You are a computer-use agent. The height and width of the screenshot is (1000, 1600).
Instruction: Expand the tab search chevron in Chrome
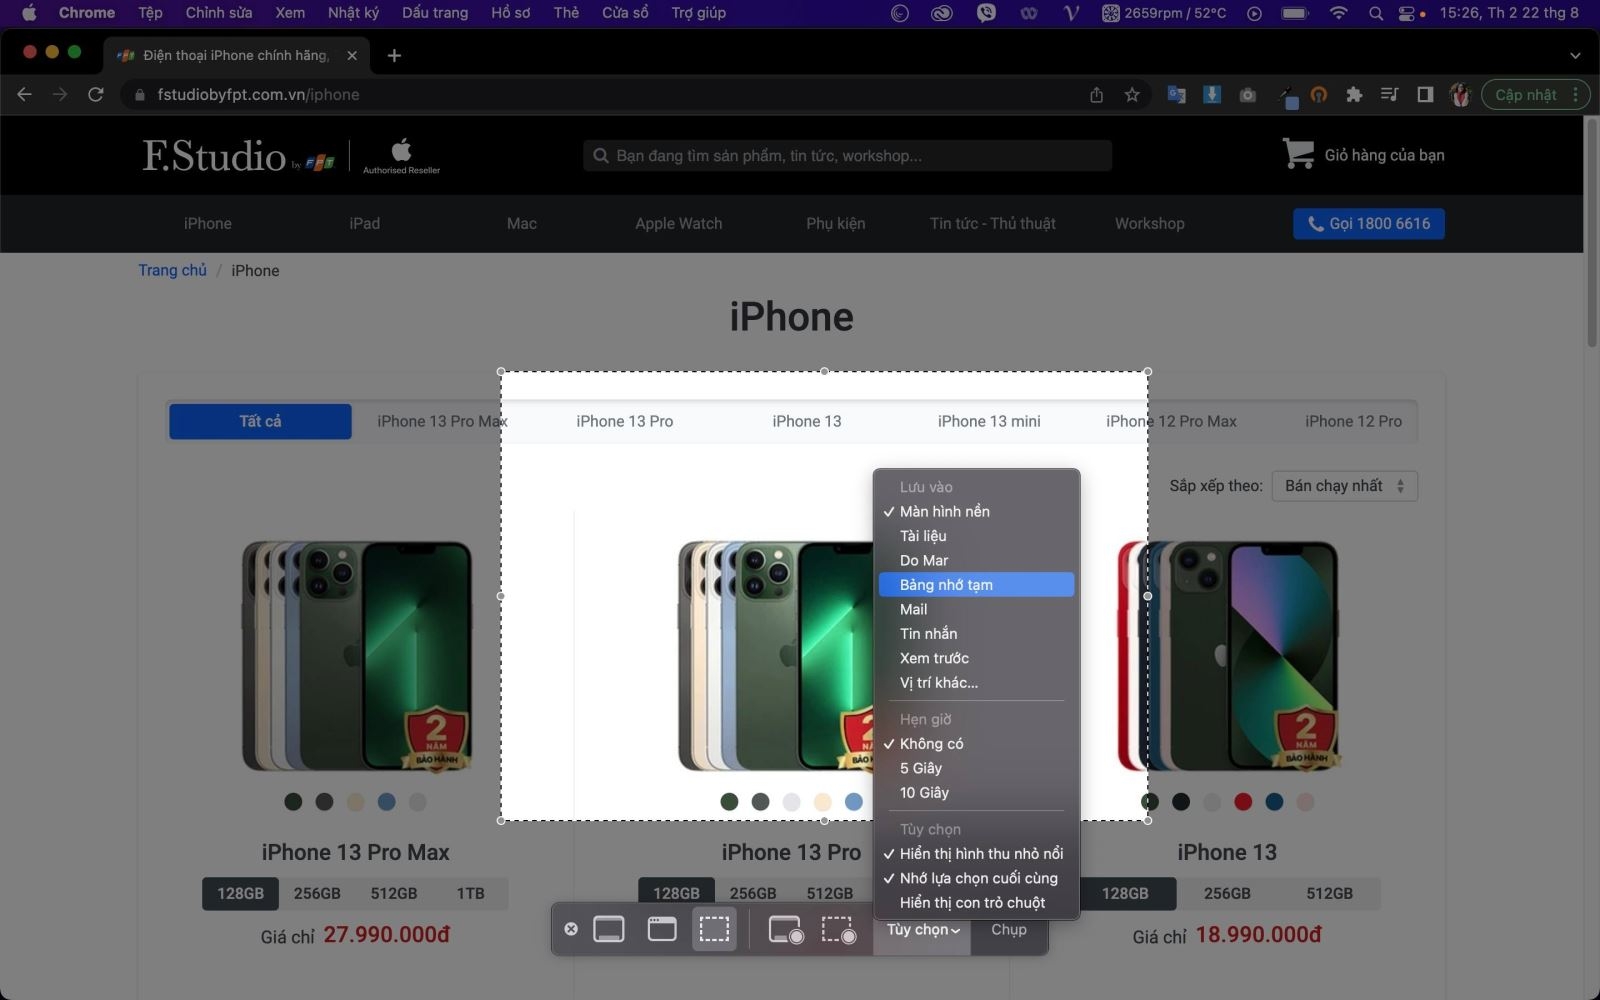(x=1574, y=55)
